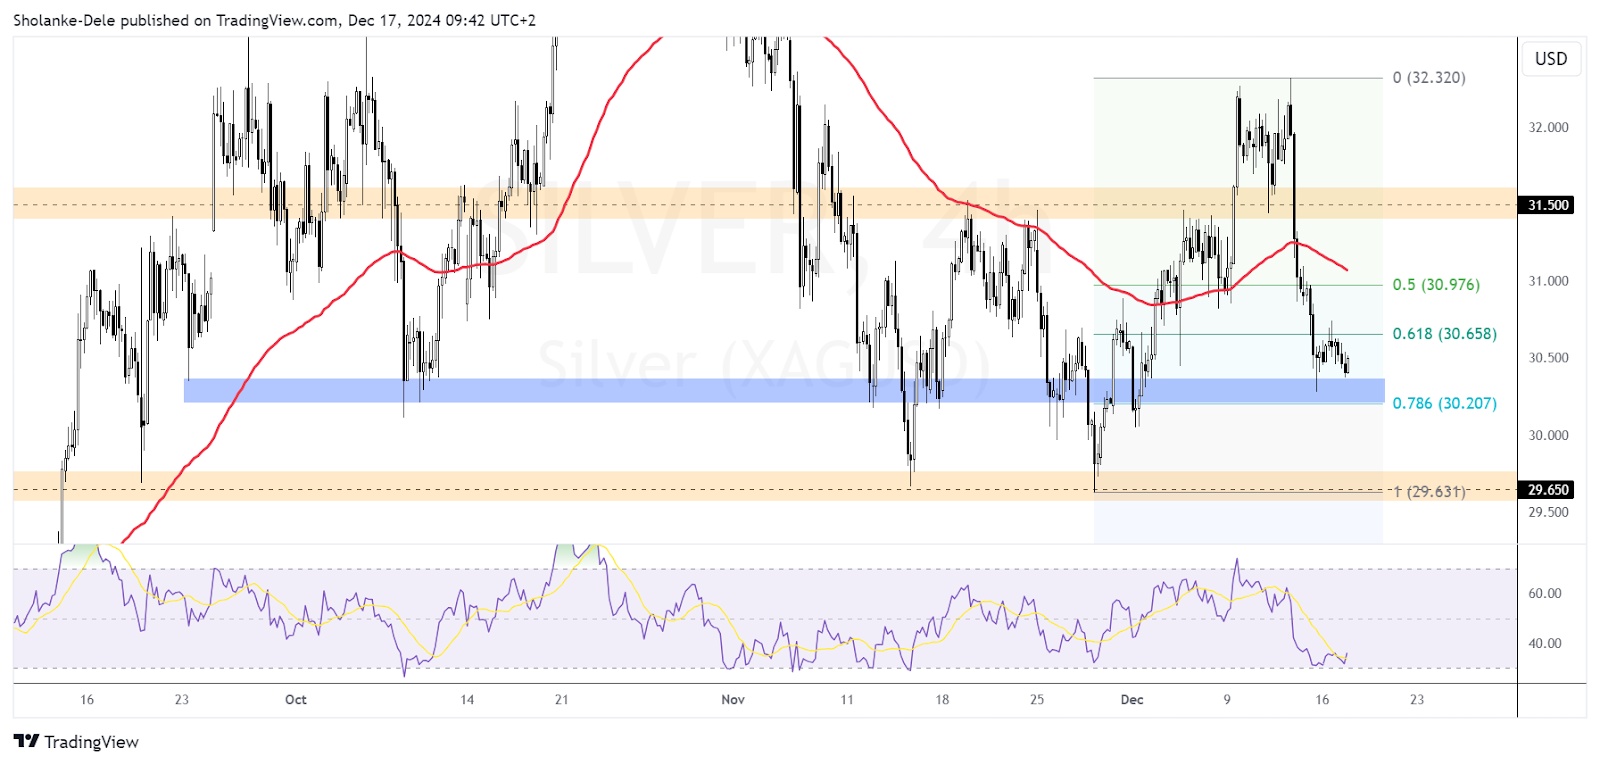1600x765 pixels.
Task: Click the 30.000 price axis value
Action: point(1548,436)
